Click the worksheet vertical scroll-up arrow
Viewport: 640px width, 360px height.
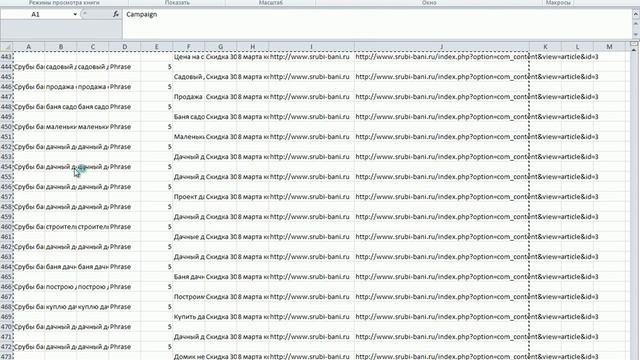[x=634, y=50]
